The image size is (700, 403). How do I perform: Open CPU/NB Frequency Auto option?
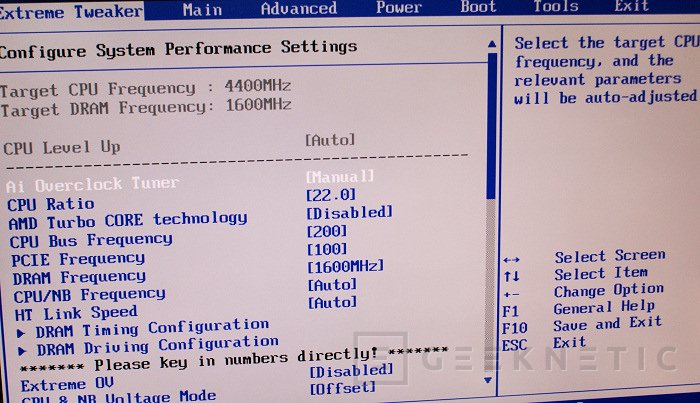pos(332,285)
